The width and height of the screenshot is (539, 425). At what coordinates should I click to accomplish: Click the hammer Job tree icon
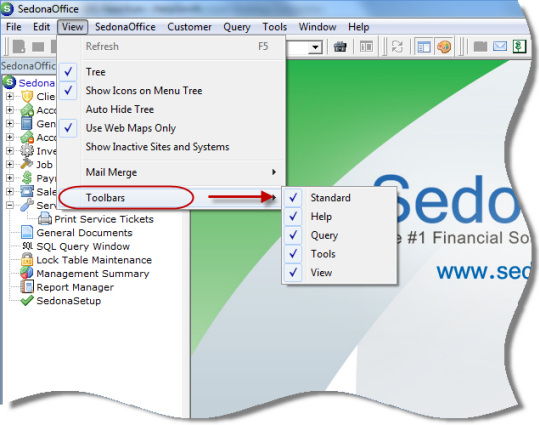(27, 164)
